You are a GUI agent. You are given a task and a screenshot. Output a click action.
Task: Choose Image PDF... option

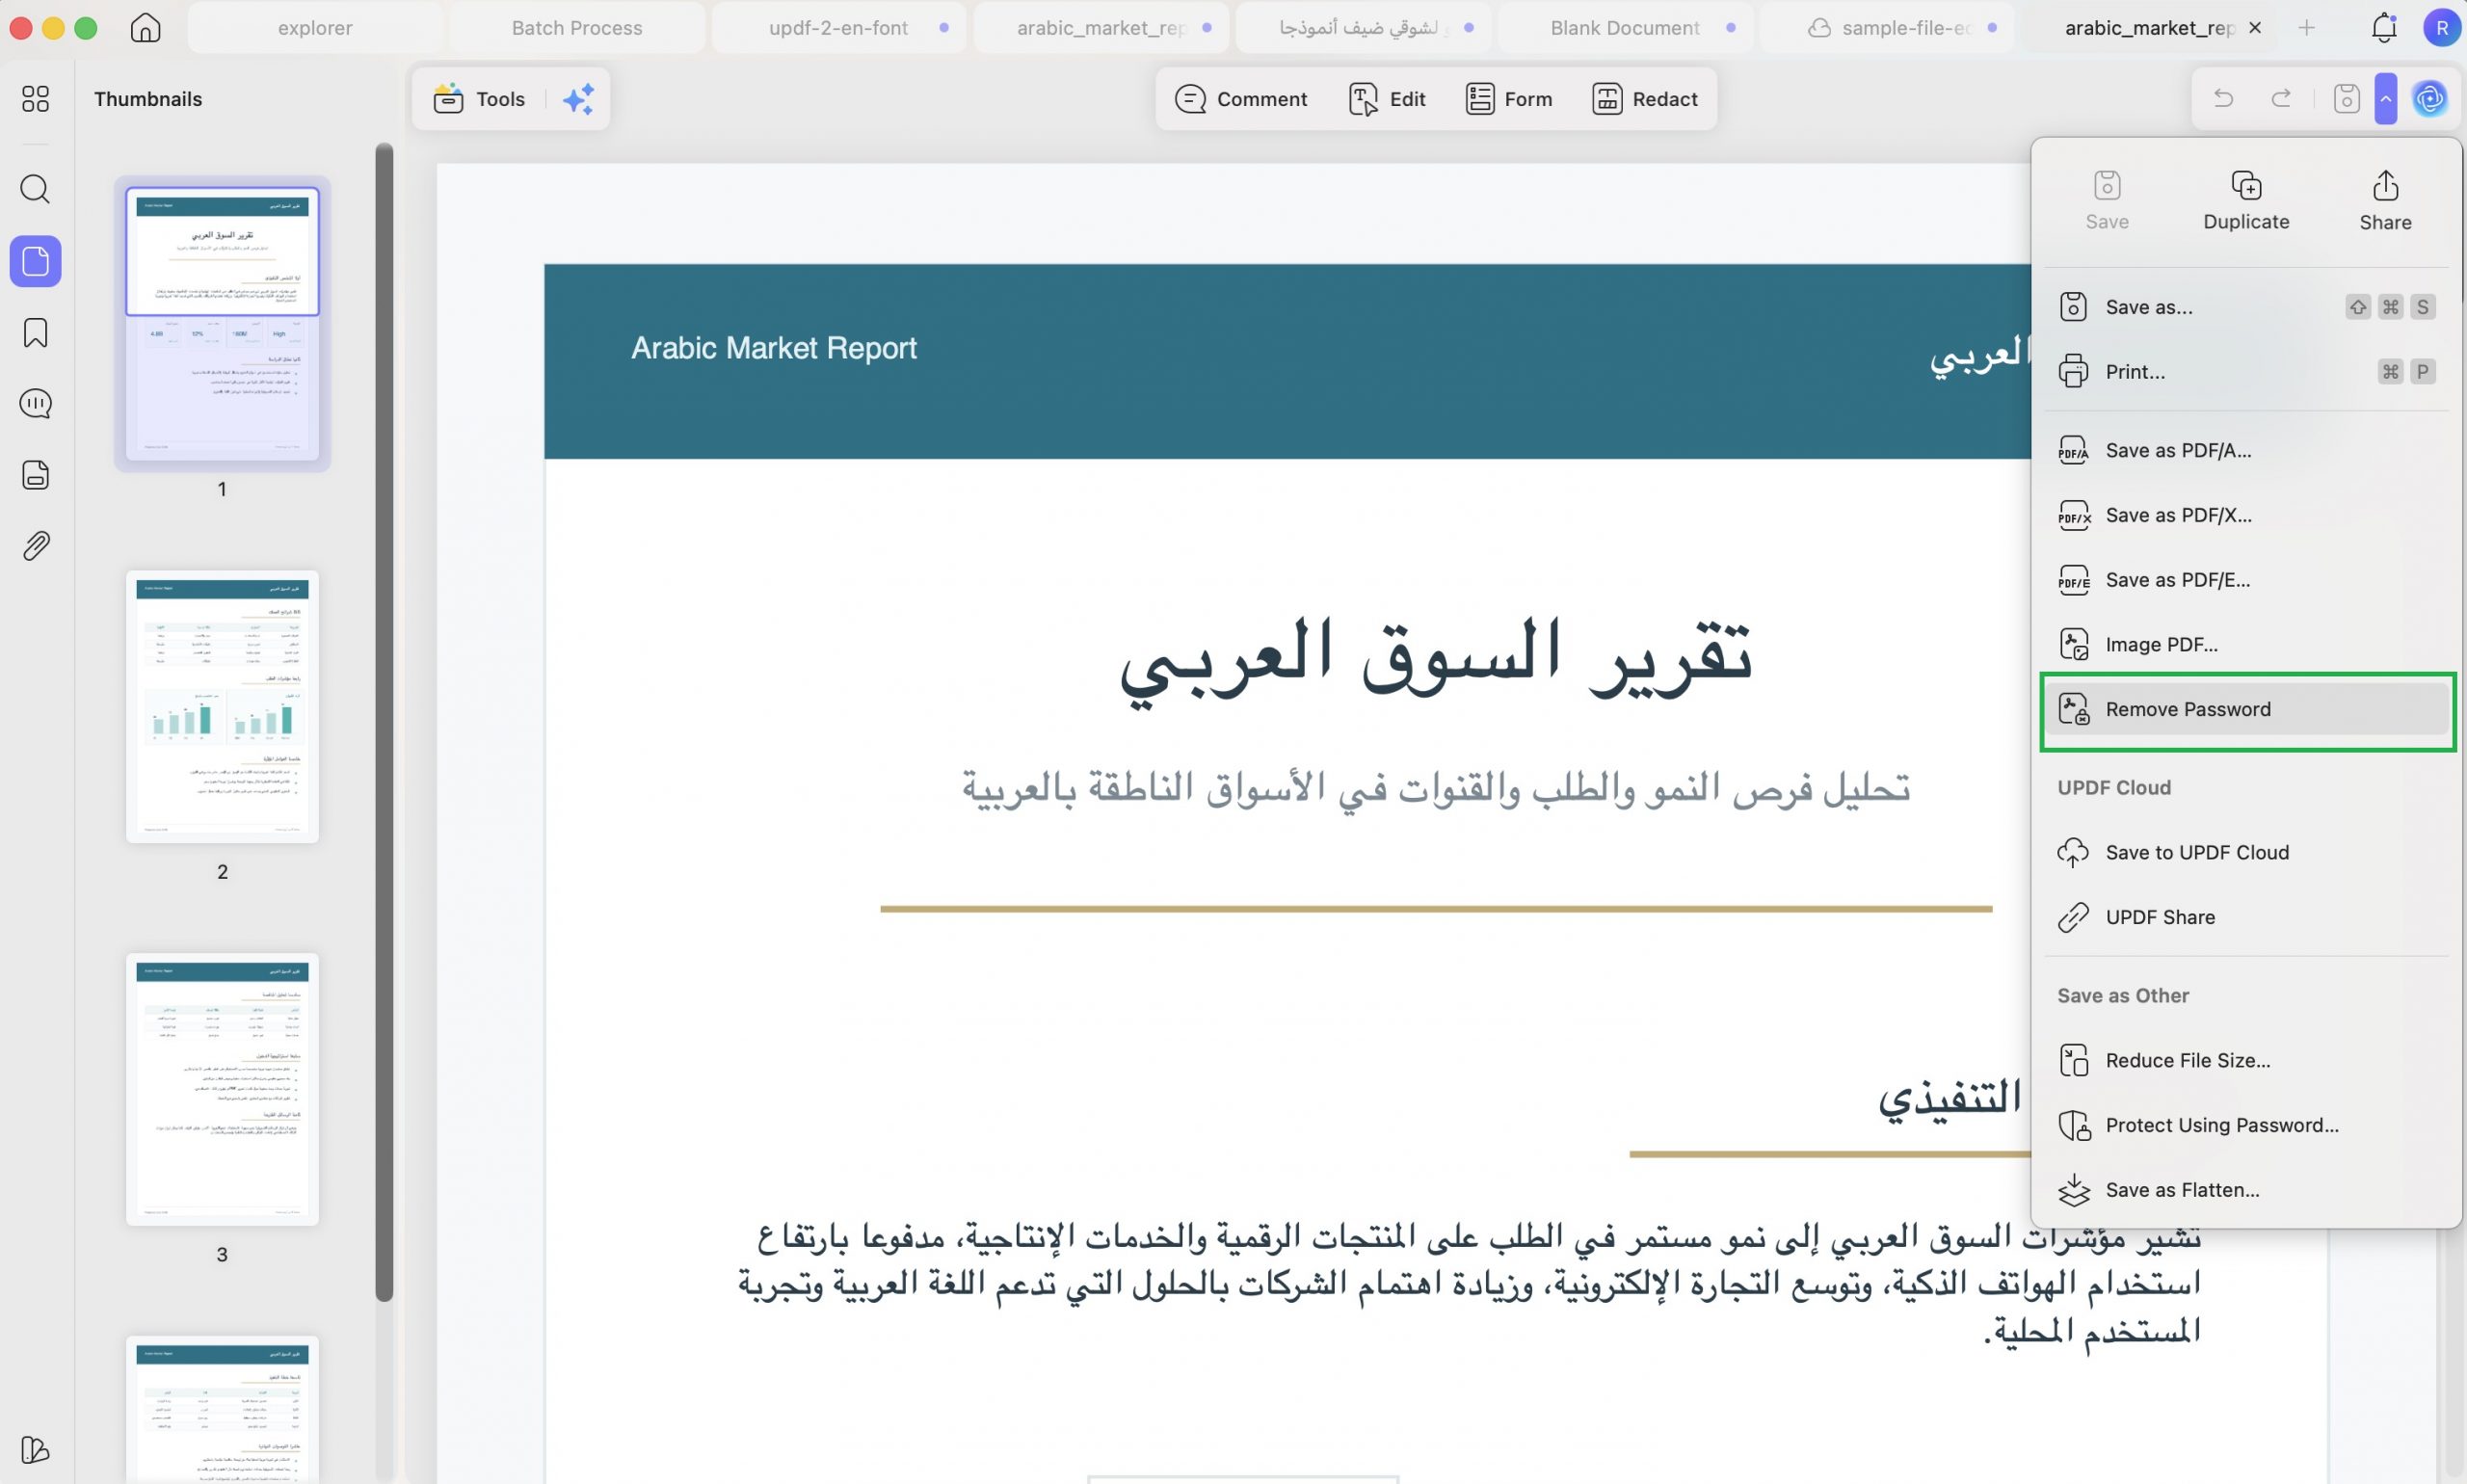(x=2246, y=645)
